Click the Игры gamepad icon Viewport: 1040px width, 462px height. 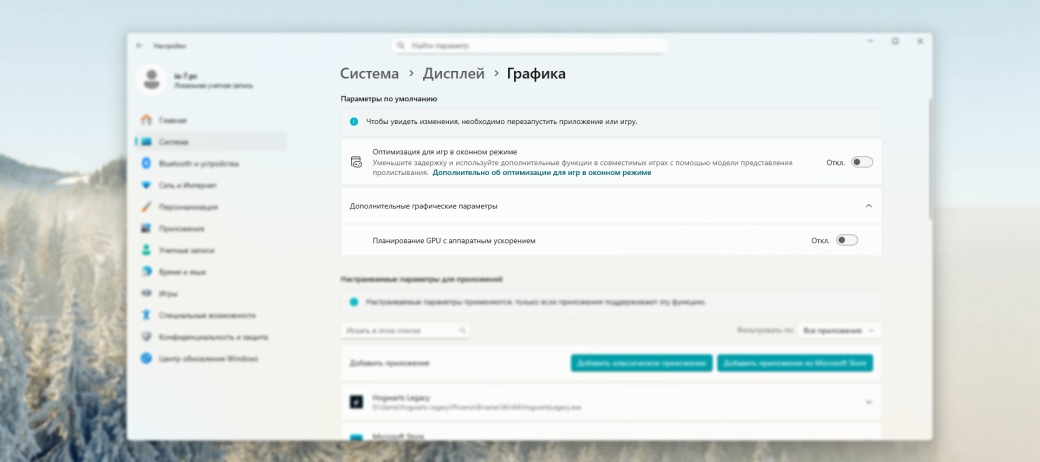(147, 294)
